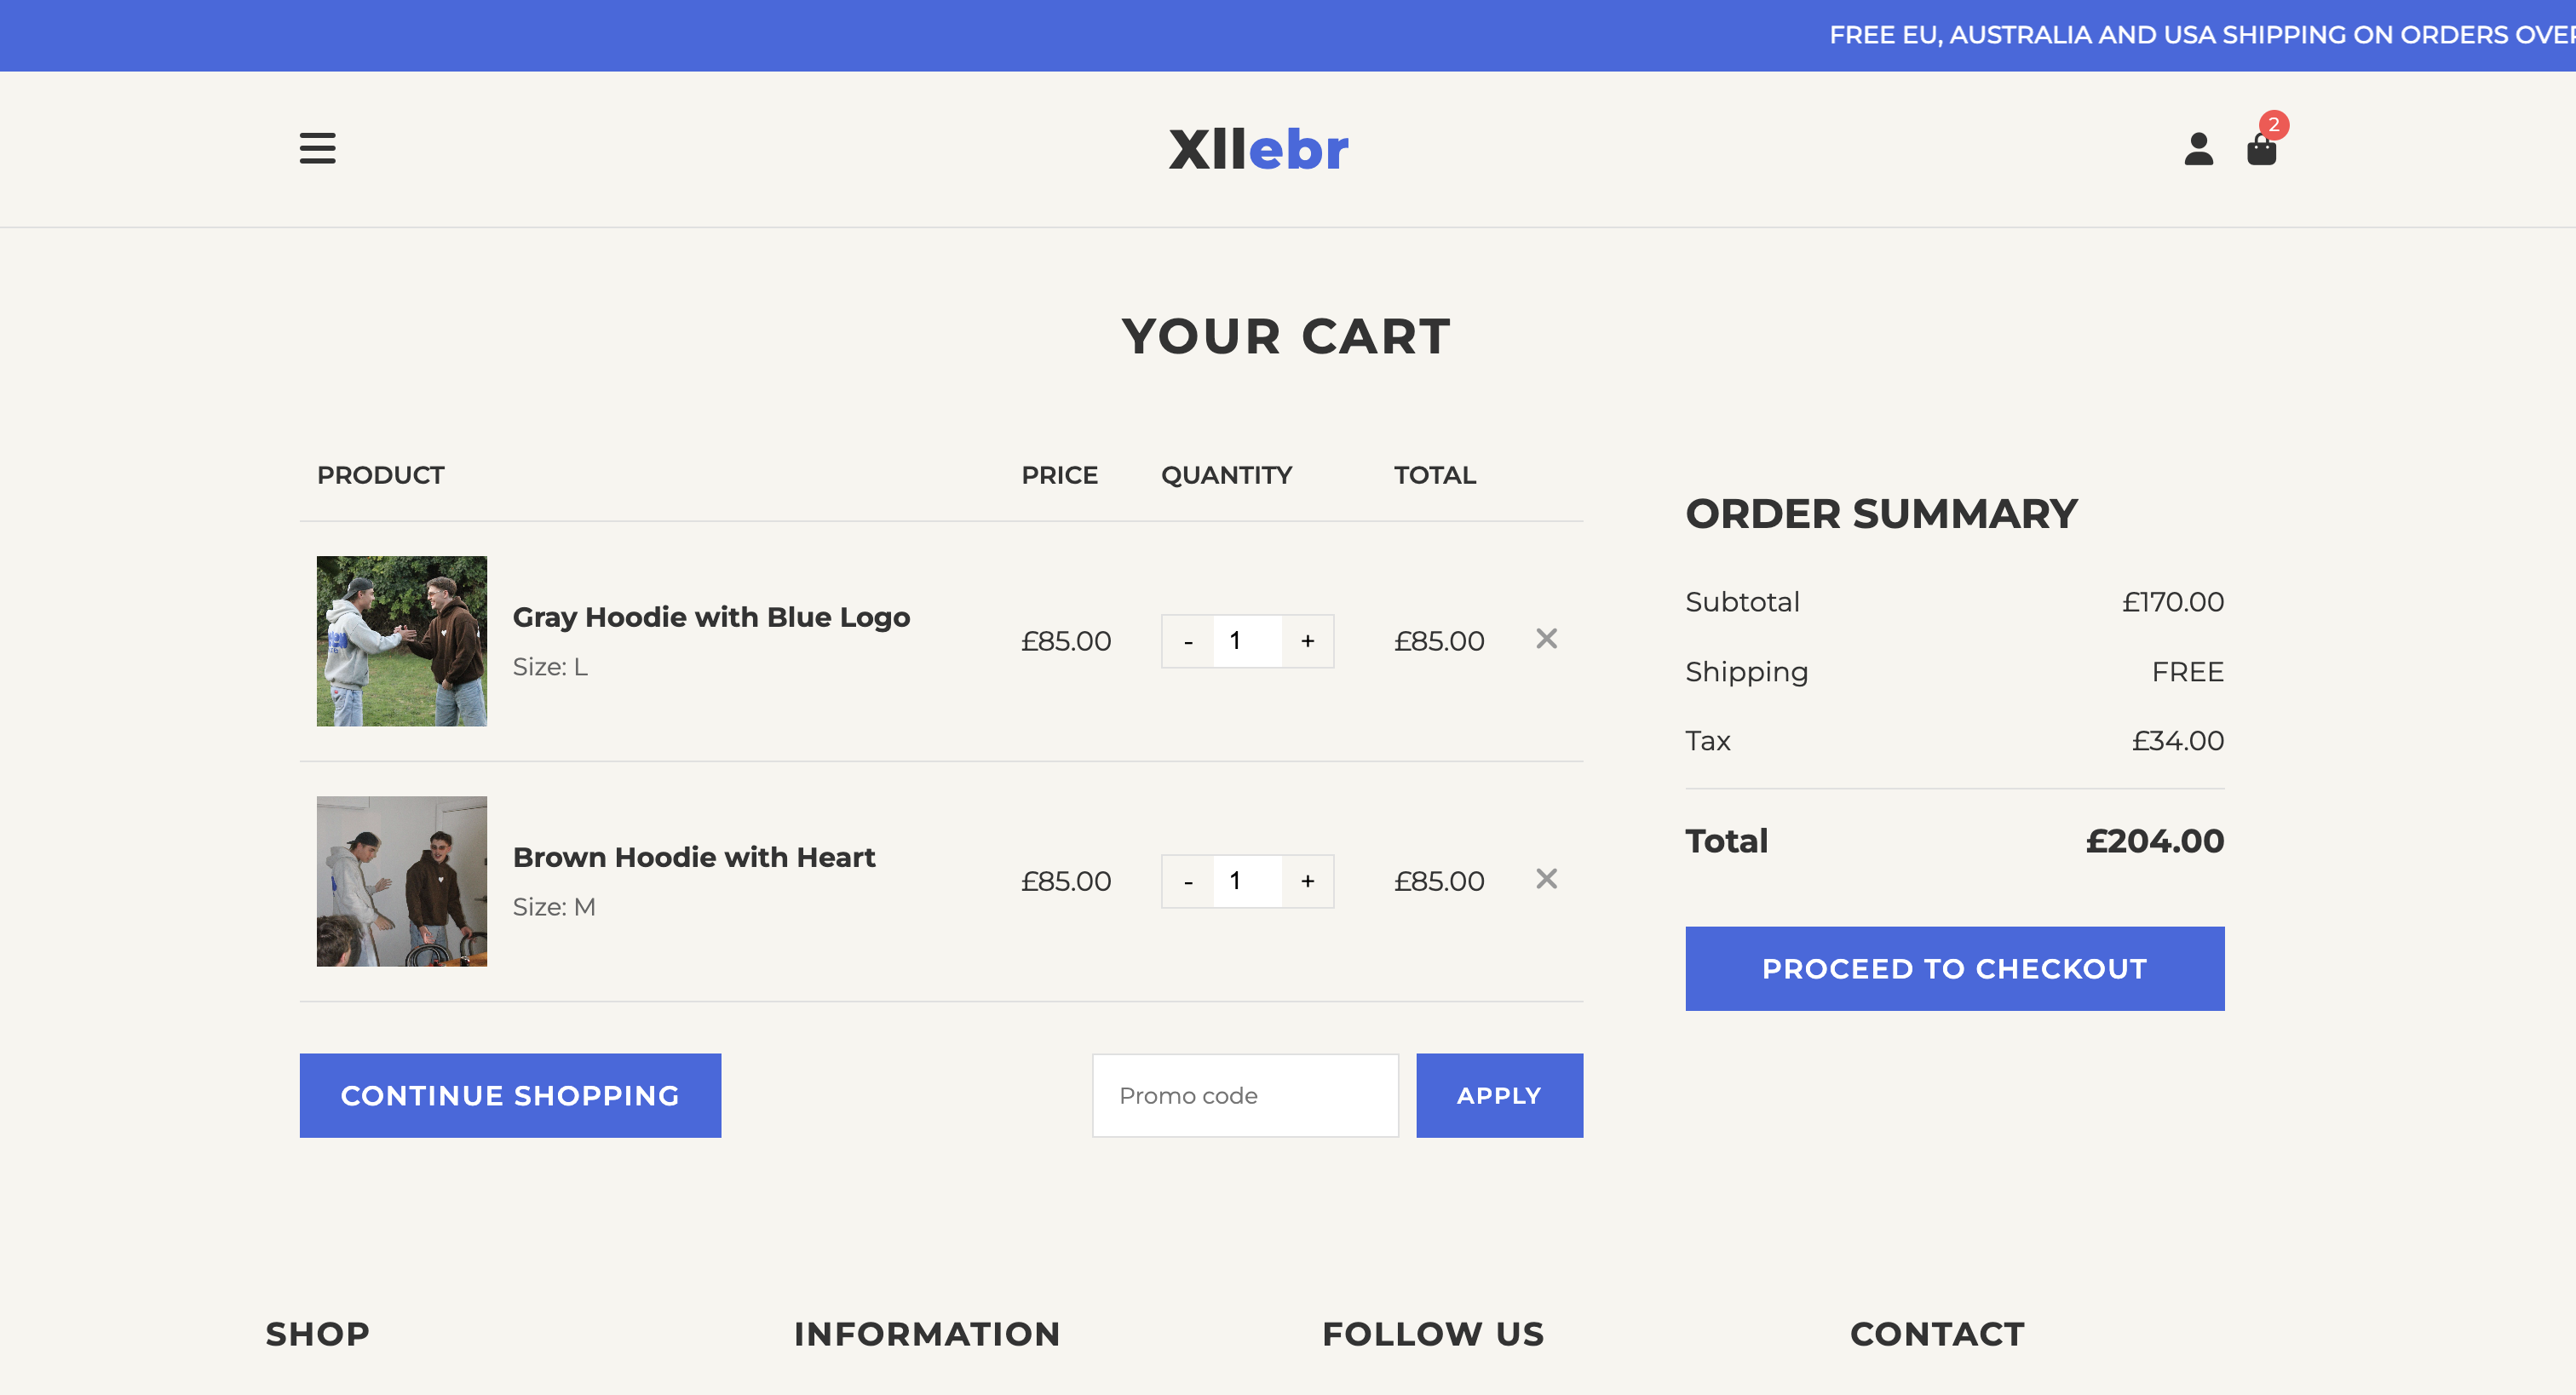Remove Gray Hoodie with Blue Logo item
Screen dimensions: 2576x1395
1546,639
